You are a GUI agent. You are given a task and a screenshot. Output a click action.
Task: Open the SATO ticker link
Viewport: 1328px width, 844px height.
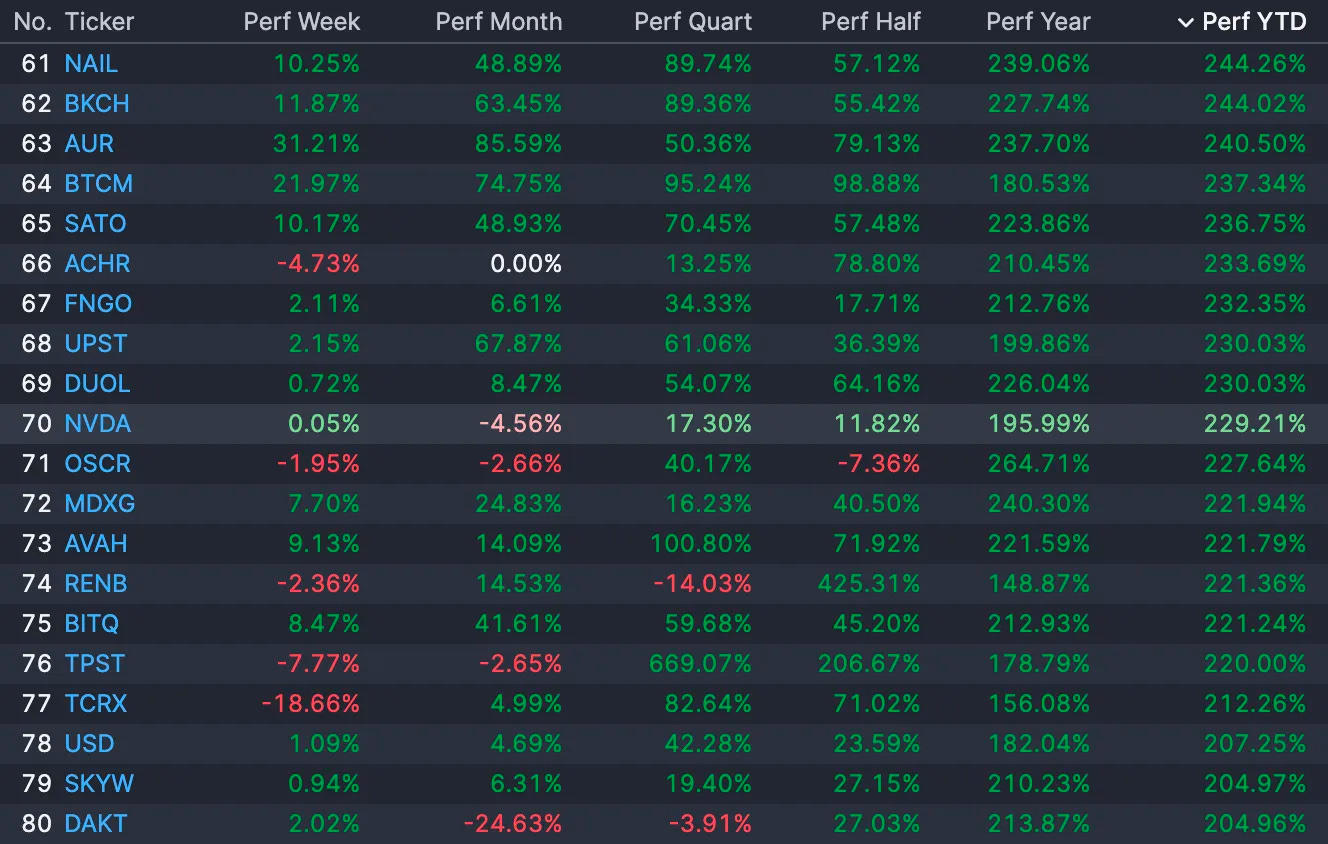pos(96,224)
